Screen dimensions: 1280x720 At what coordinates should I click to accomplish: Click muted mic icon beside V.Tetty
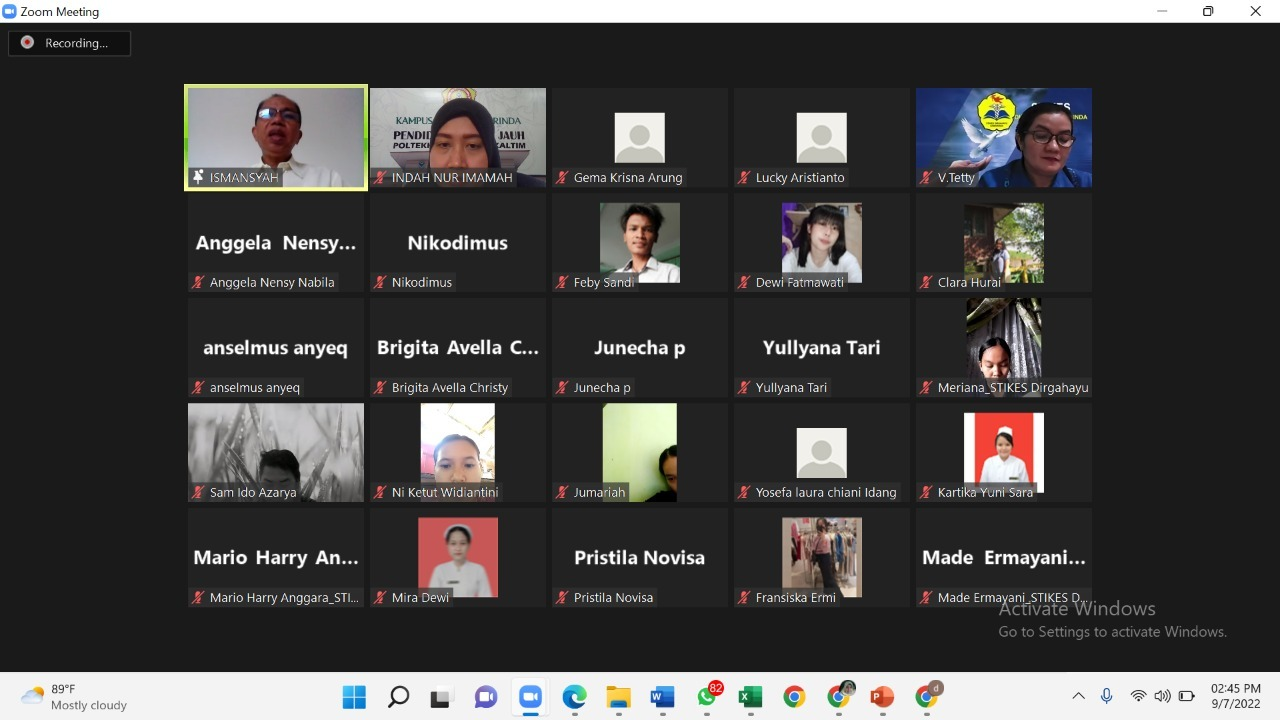pyautogui.click(x=926, y=178)
